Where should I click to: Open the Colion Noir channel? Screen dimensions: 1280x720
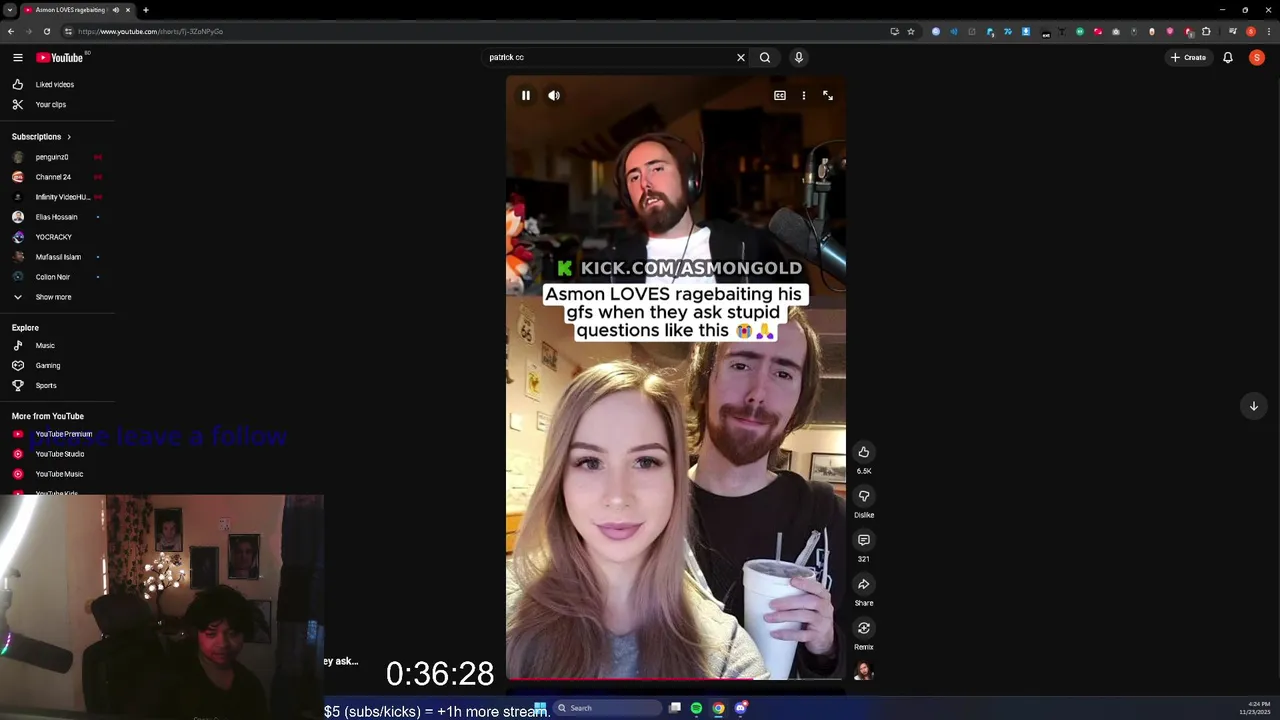[55, 277]
